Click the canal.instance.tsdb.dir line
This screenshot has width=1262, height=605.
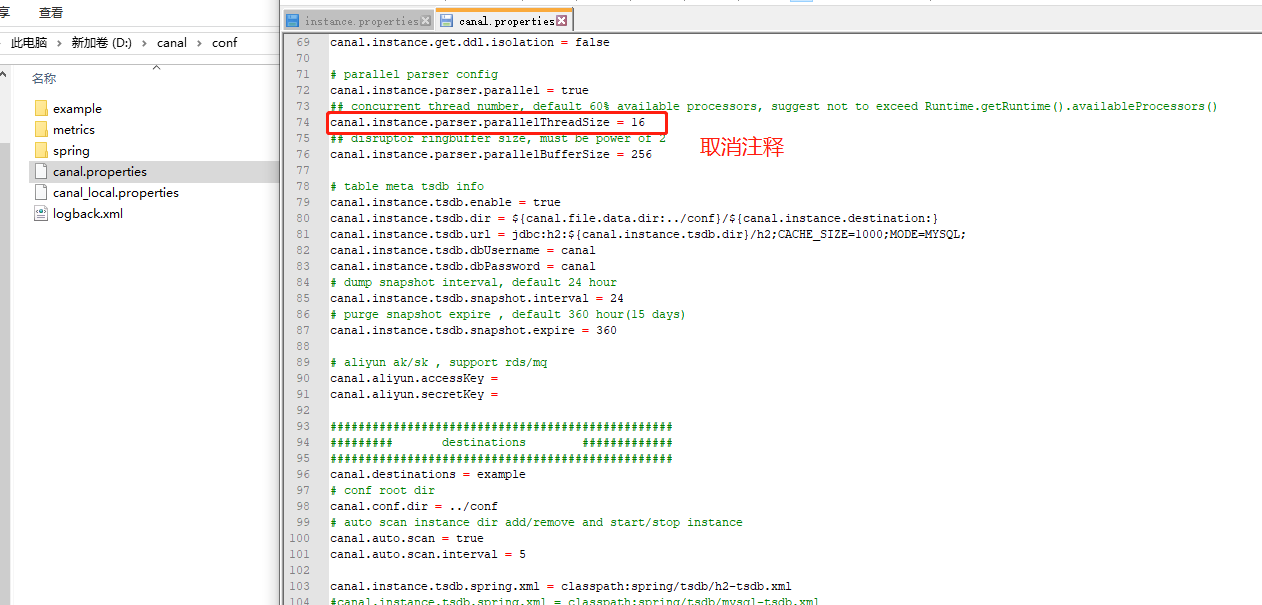click(x=634, y=218)
